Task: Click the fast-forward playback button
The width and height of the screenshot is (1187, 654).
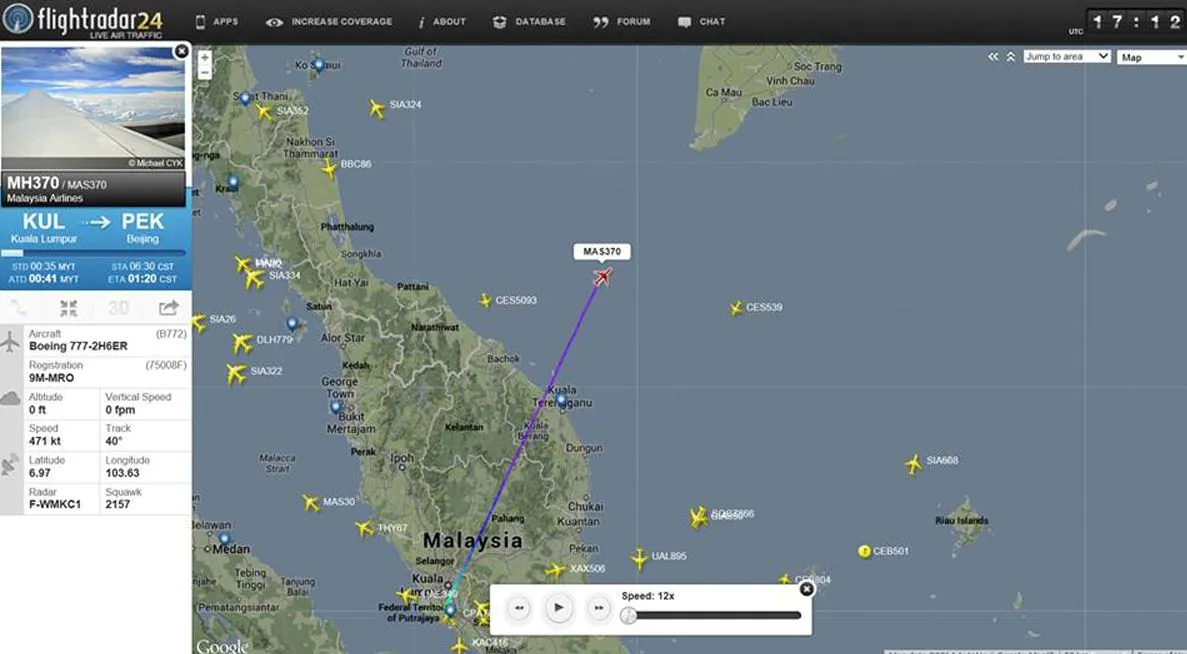Action: 598,607
